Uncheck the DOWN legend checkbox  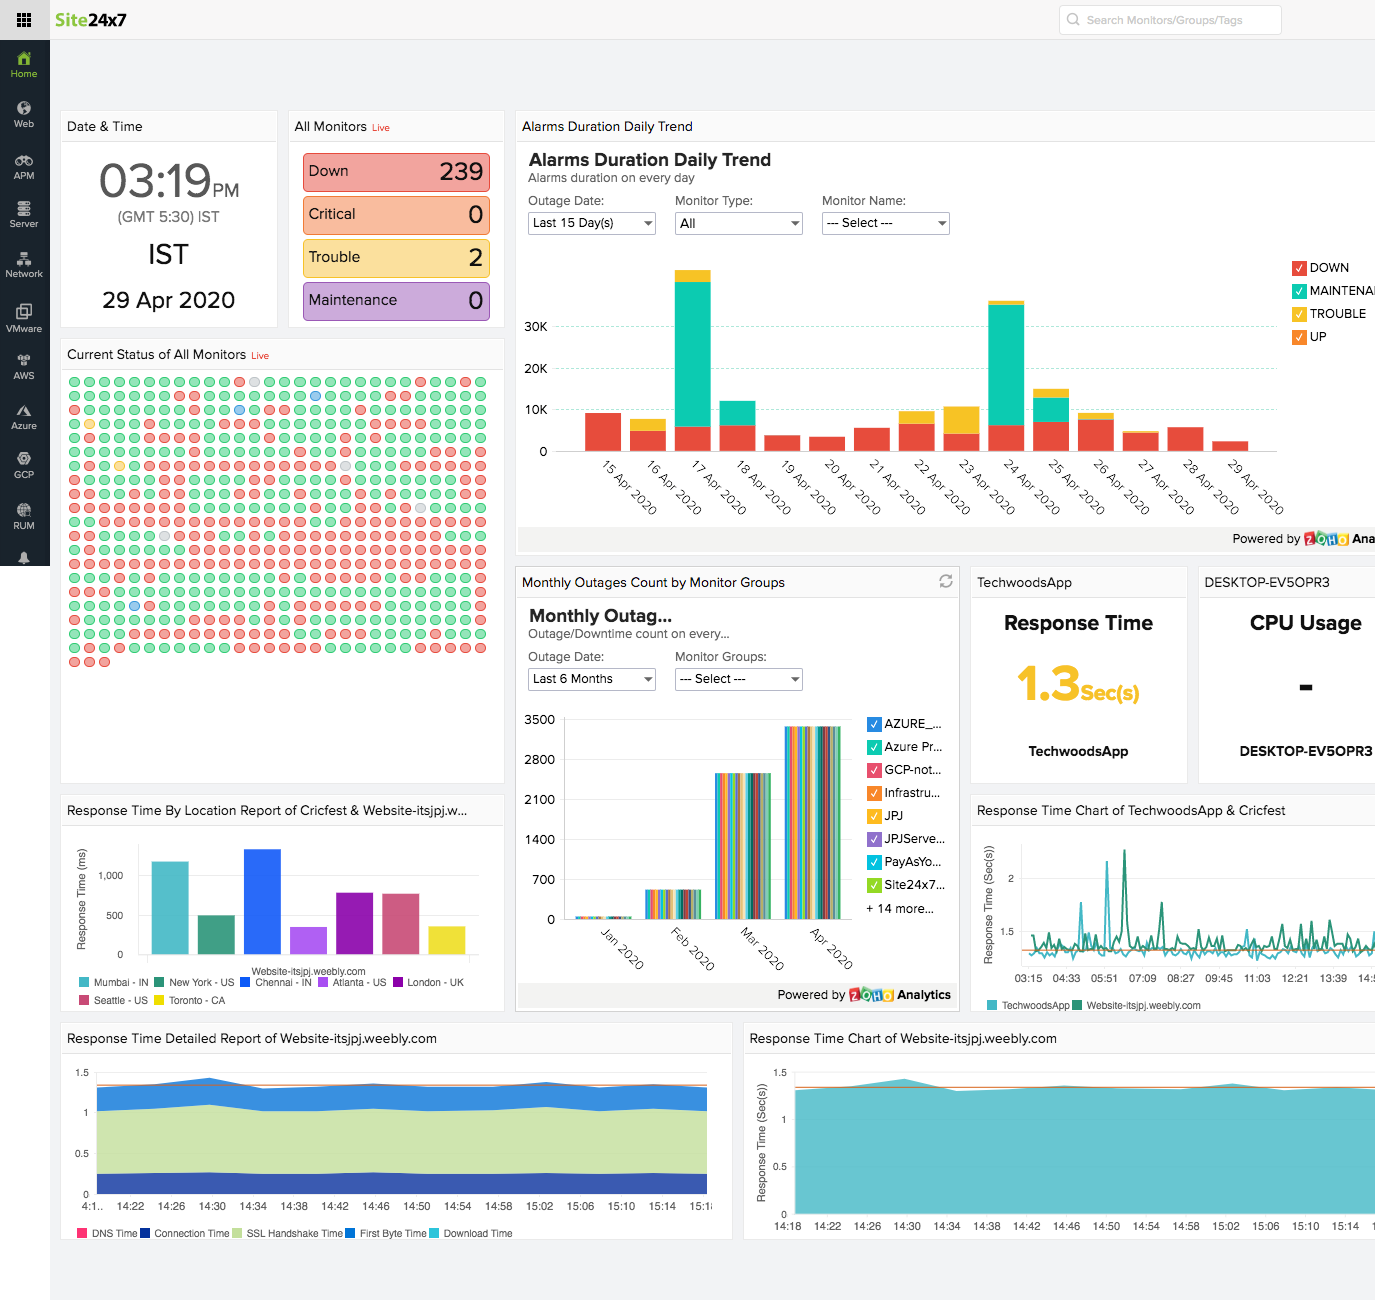1298,268
